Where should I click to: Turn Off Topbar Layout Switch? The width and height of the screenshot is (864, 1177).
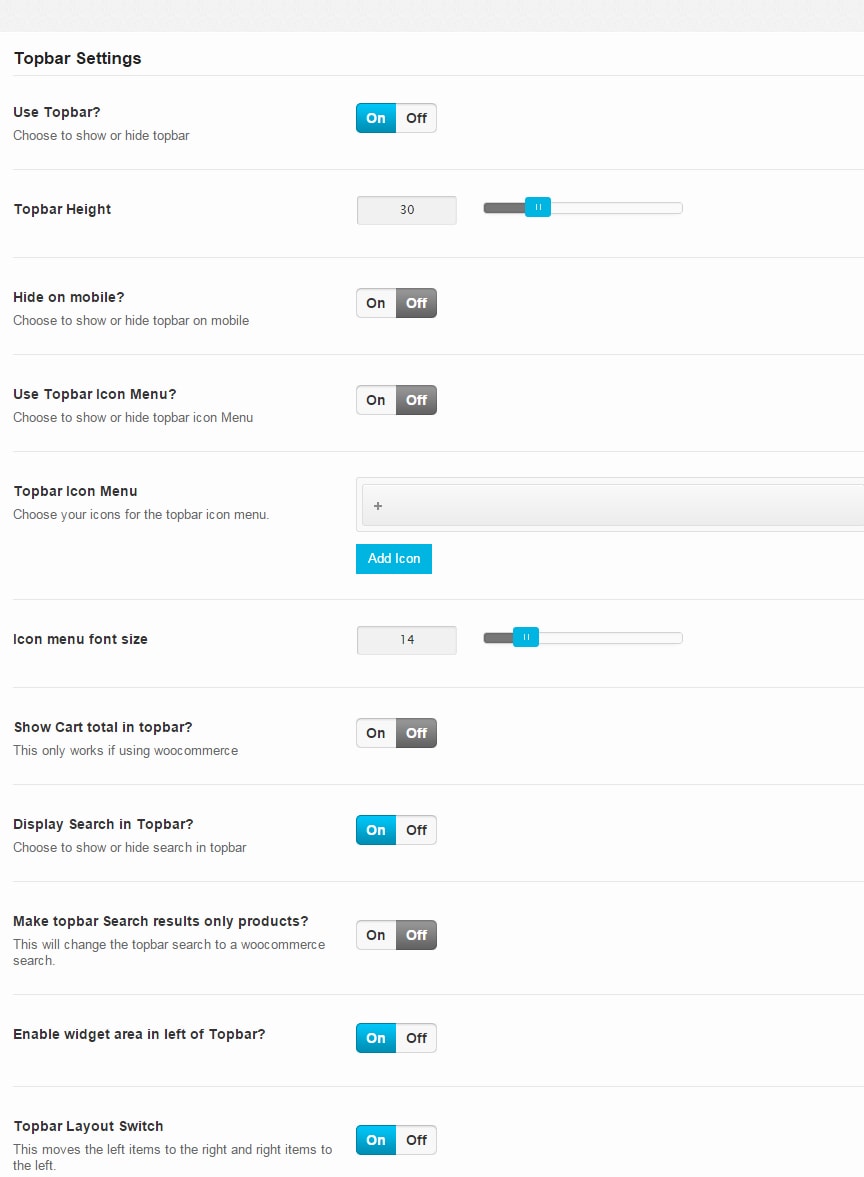click(416, 1140)
